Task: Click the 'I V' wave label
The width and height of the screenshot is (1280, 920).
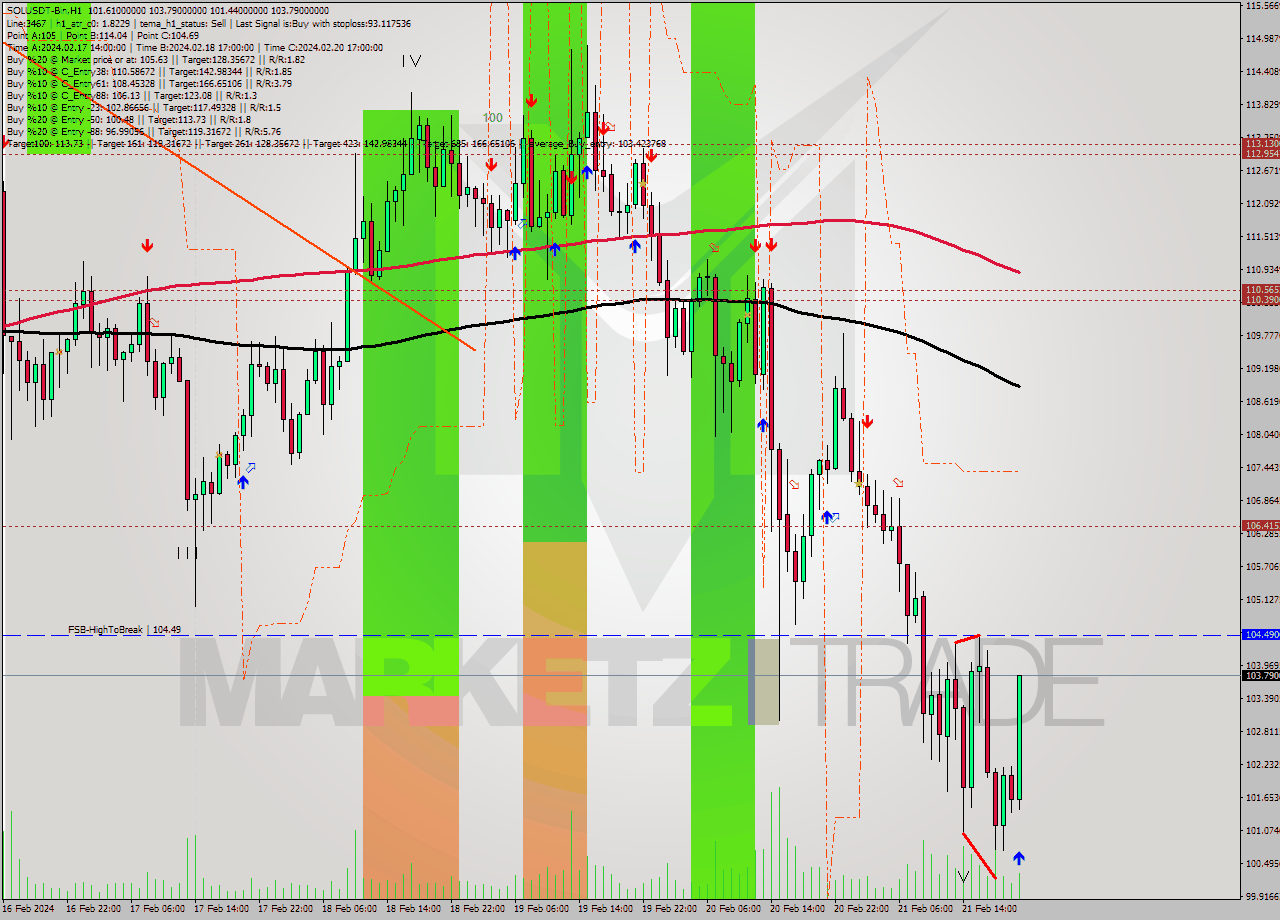Action: [411, 61]
